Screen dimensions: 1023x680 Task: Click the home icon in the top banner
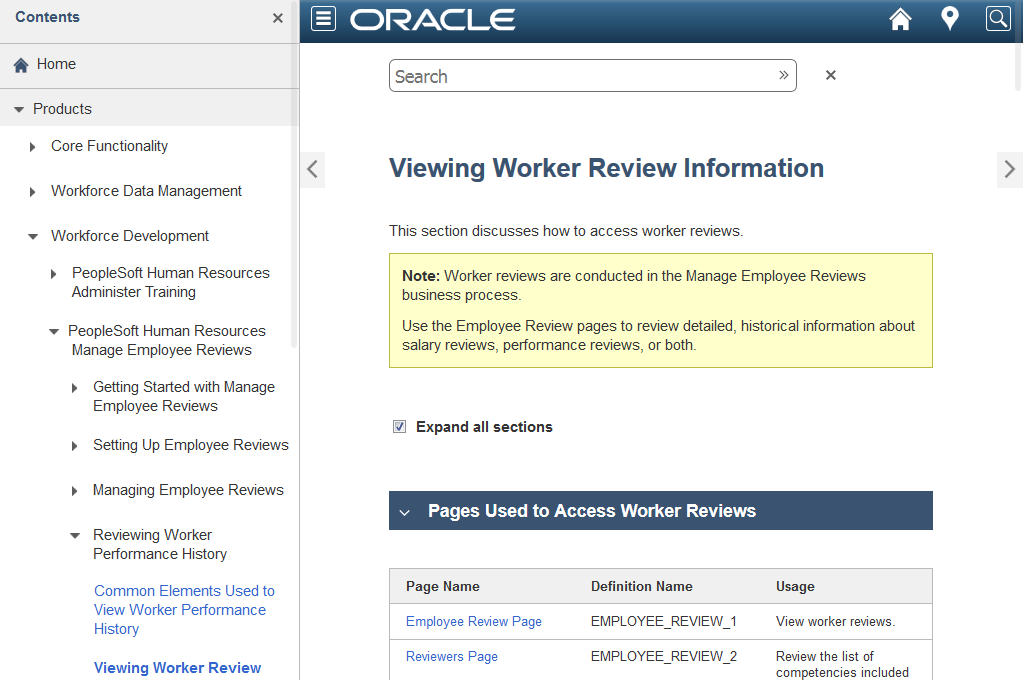pos(899,18)
